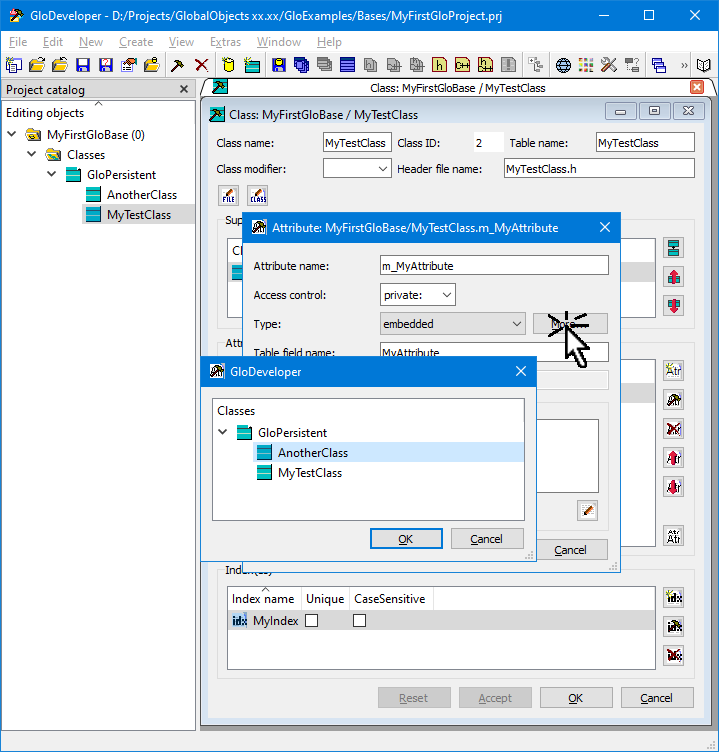719x752 pixels.
Task: Click the FILE edit icon below Class modifier
Action: click(228, 196)
